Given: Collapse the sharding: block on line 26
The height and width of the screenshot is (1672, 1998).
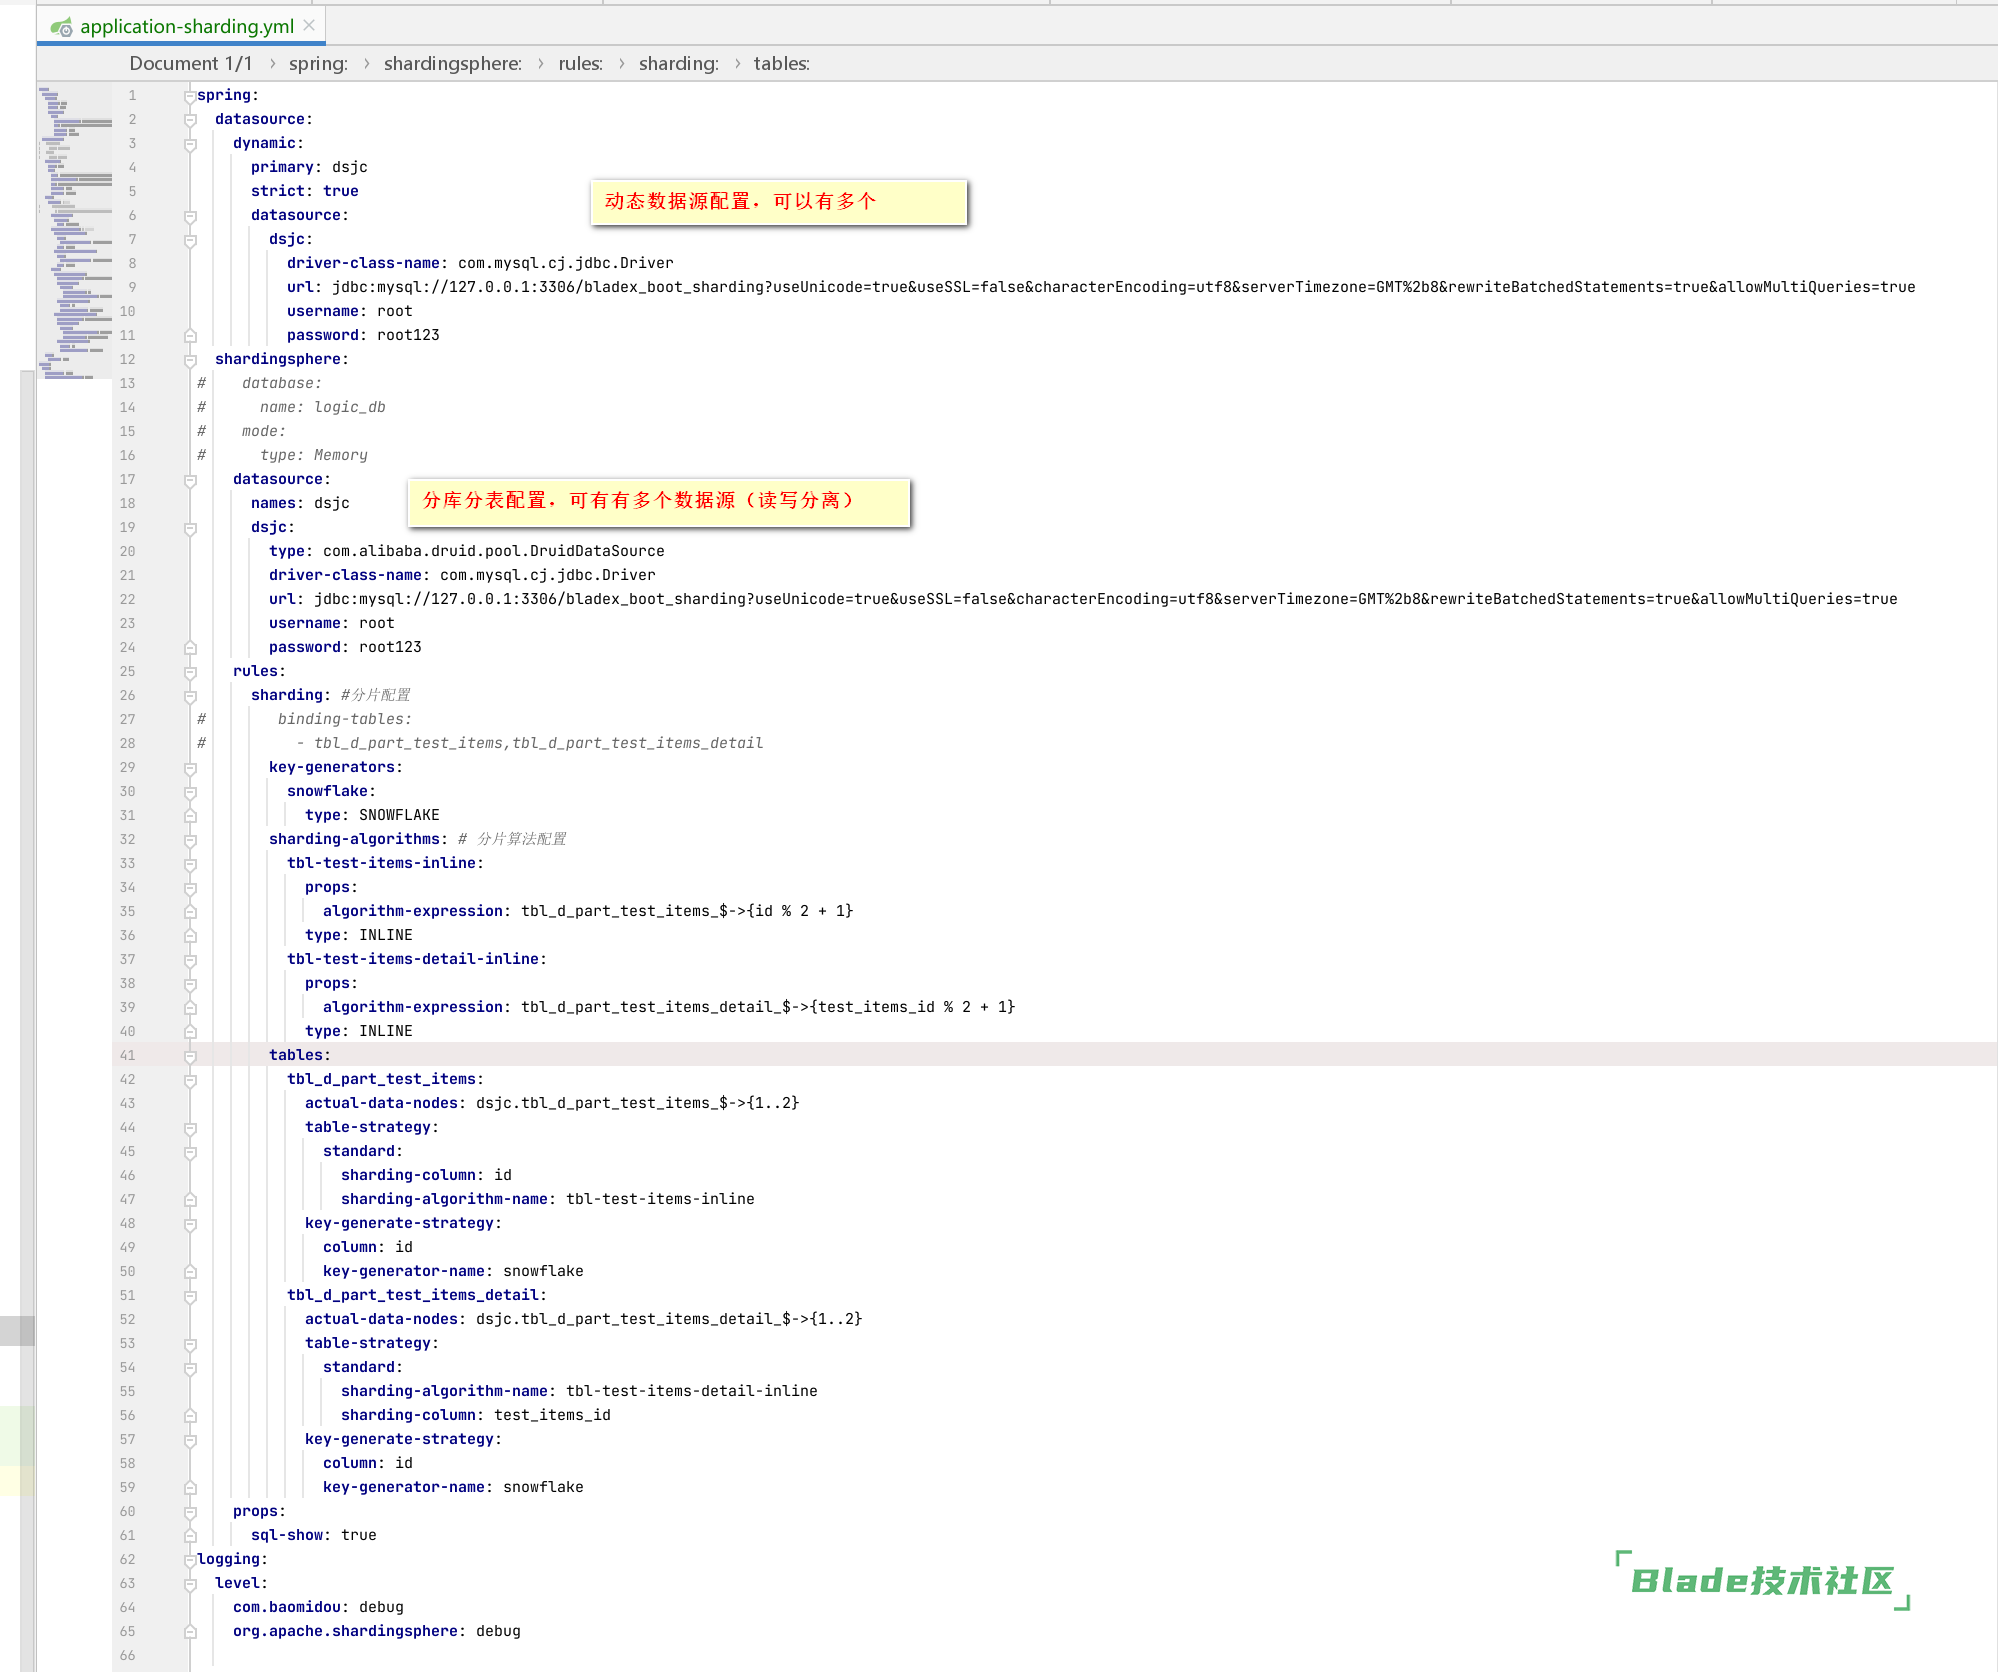Looking at the screenshot, I should coord(190,696).
